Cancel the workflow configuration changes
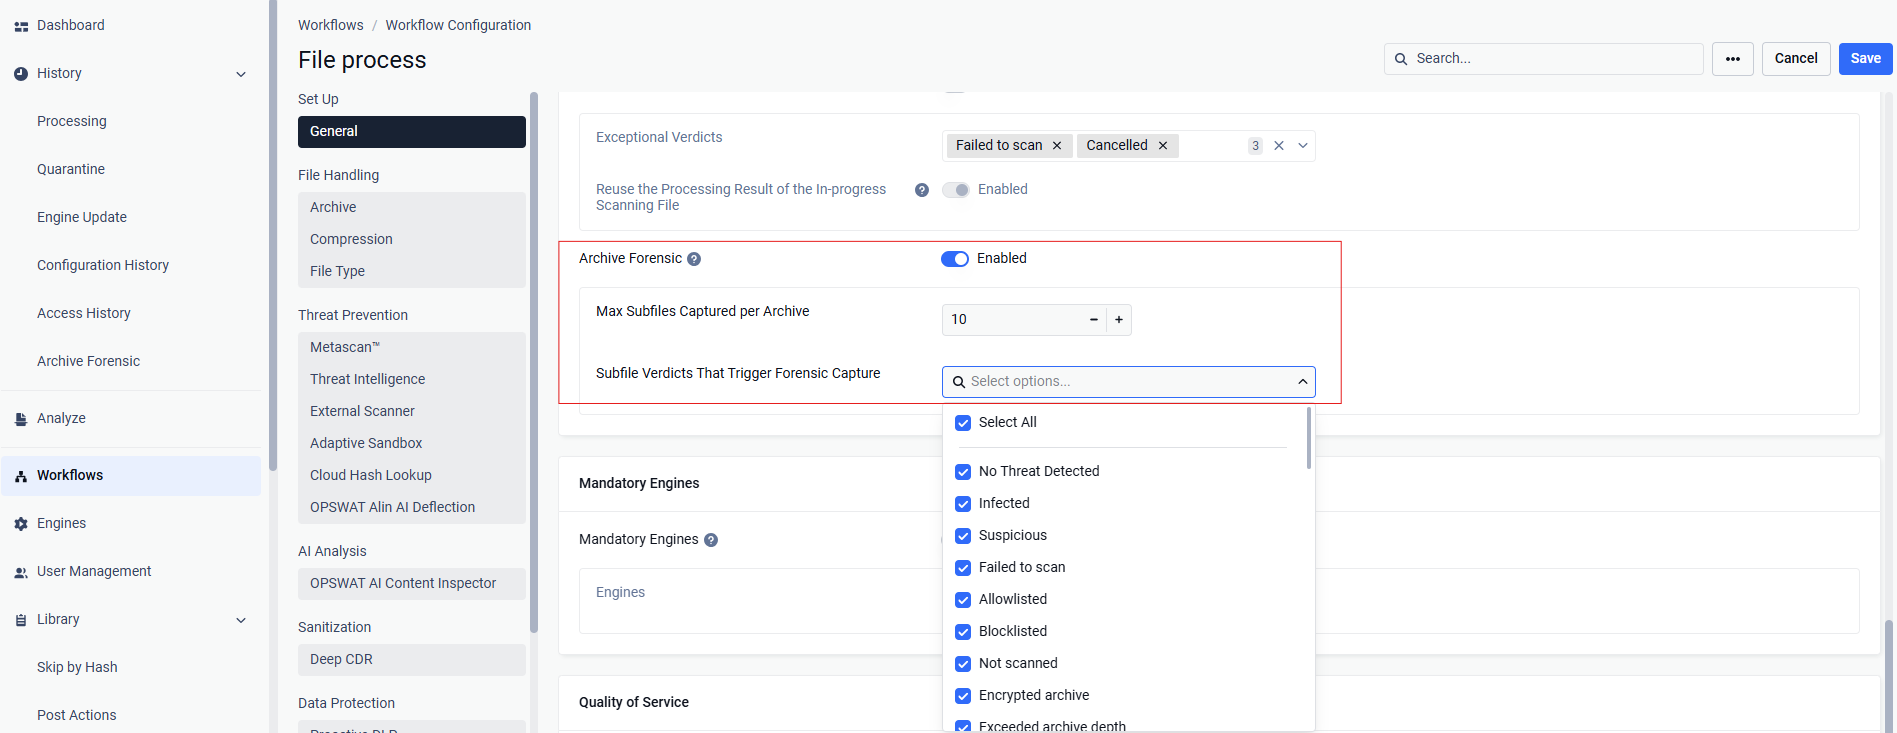 pyautogui.click(x=1796, y=59)
